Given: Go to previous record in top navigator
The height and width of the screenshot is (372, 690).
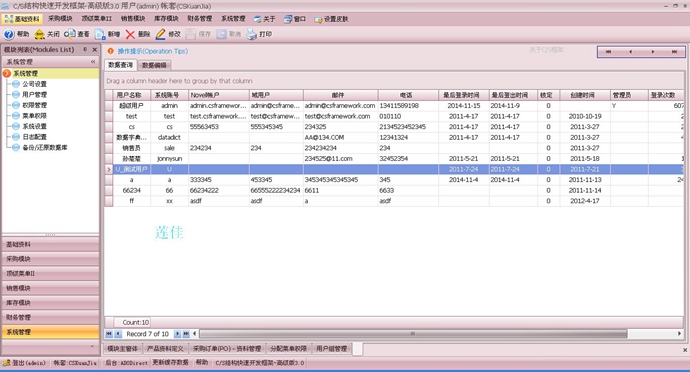Looking at the screenshot, I should coord(630,52).
